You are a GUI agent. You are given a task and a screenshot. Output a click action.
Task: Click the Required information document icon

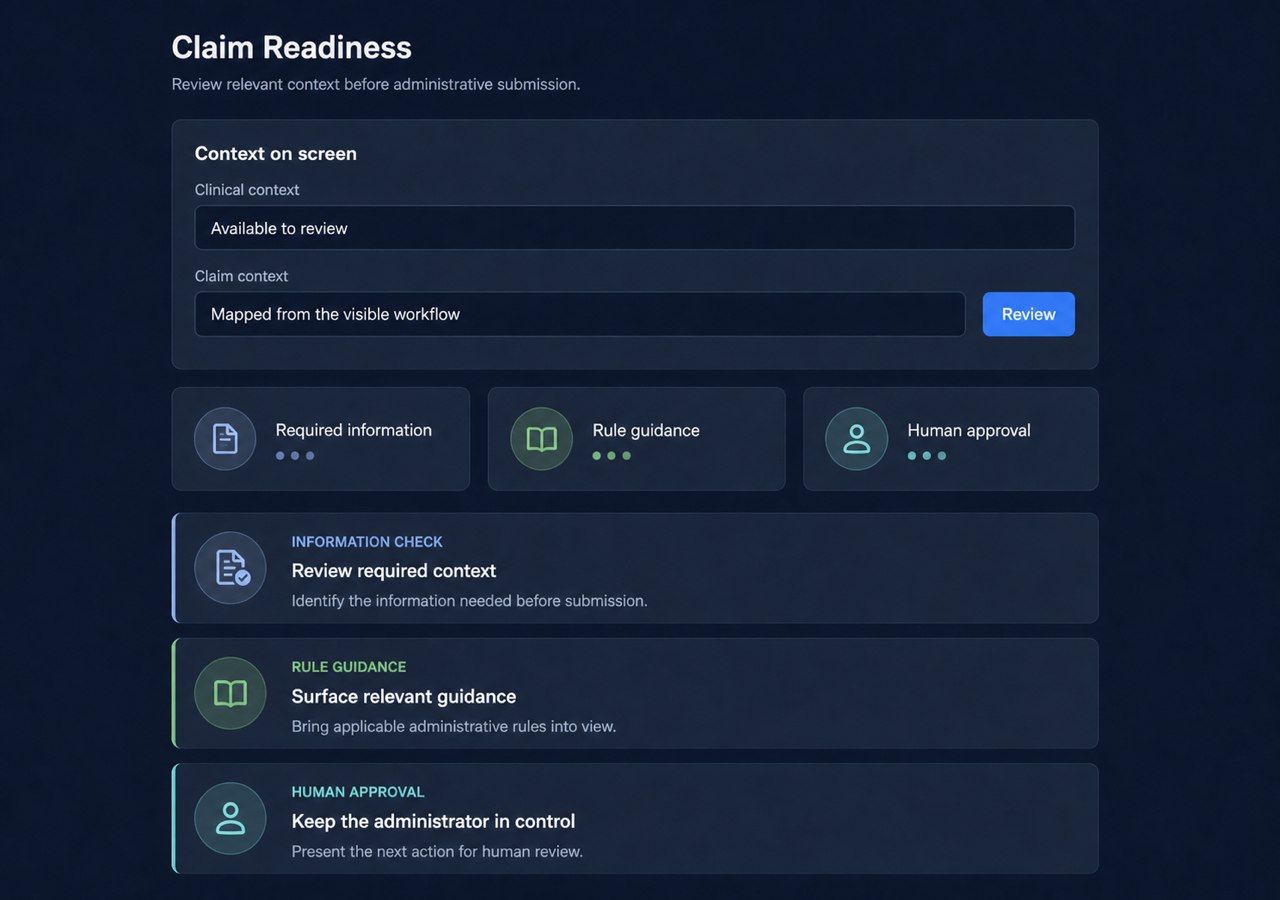tap(225, 439)
